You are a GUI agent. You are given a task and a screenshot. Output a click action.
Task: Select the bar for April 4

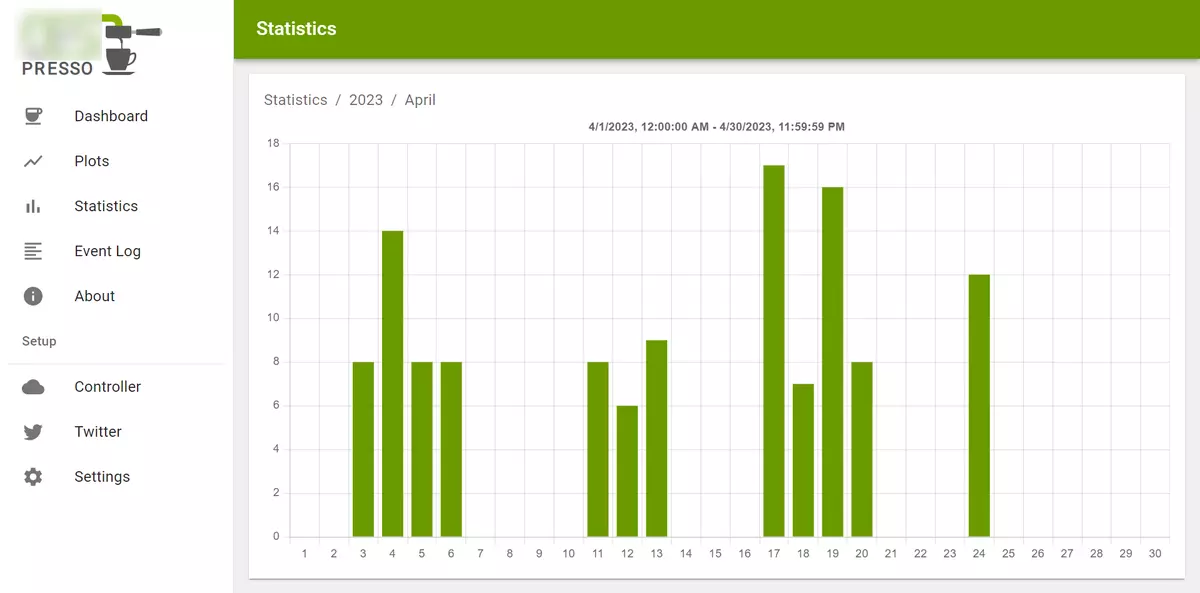click(392, 384)
